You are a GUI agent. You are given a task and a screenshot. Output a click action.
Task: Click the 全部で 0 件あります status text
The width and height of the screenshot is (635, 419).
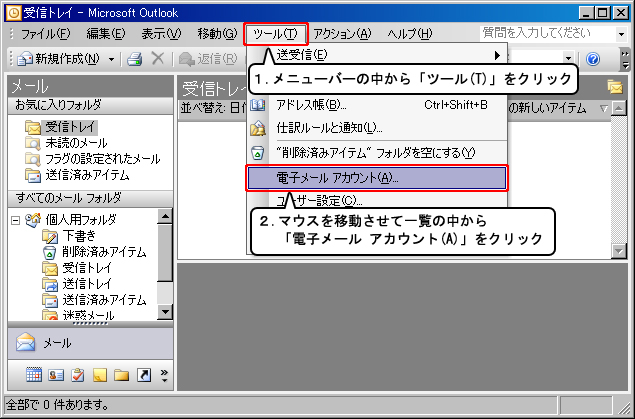coord(58,405)
